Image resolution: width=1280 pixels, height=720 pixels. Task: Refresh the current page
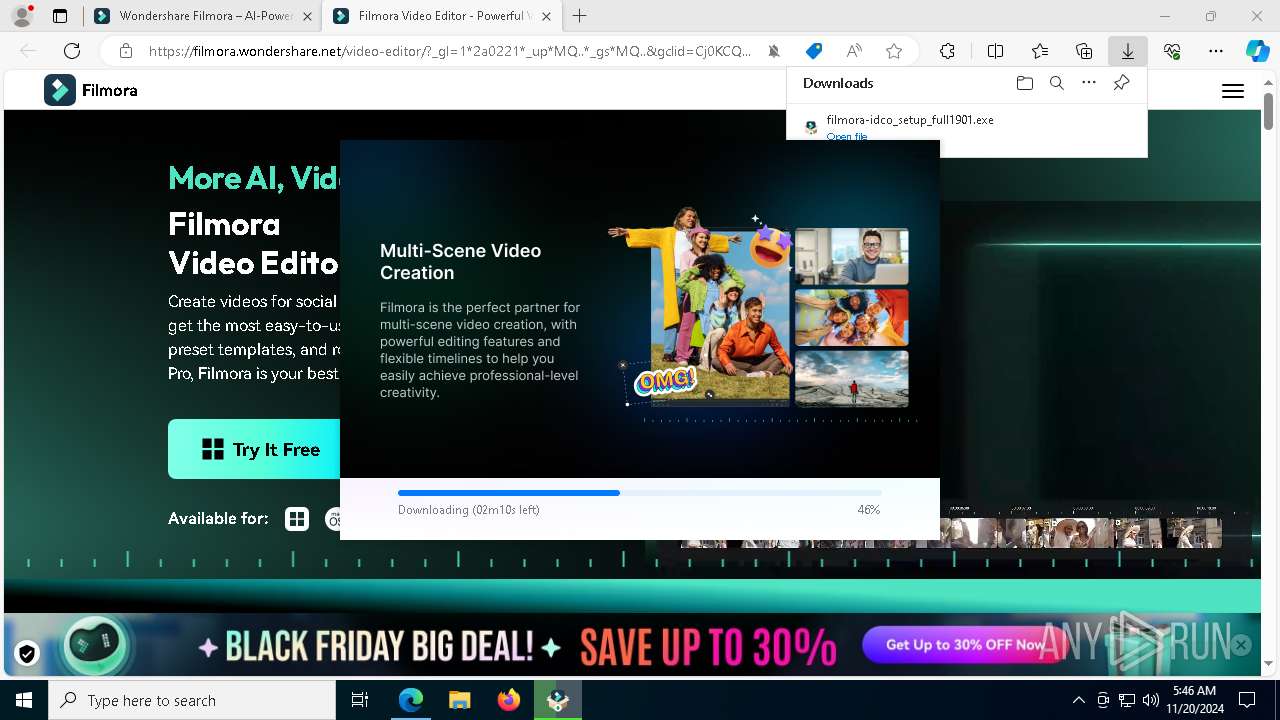pyautogui.click(x=72, y=51)
